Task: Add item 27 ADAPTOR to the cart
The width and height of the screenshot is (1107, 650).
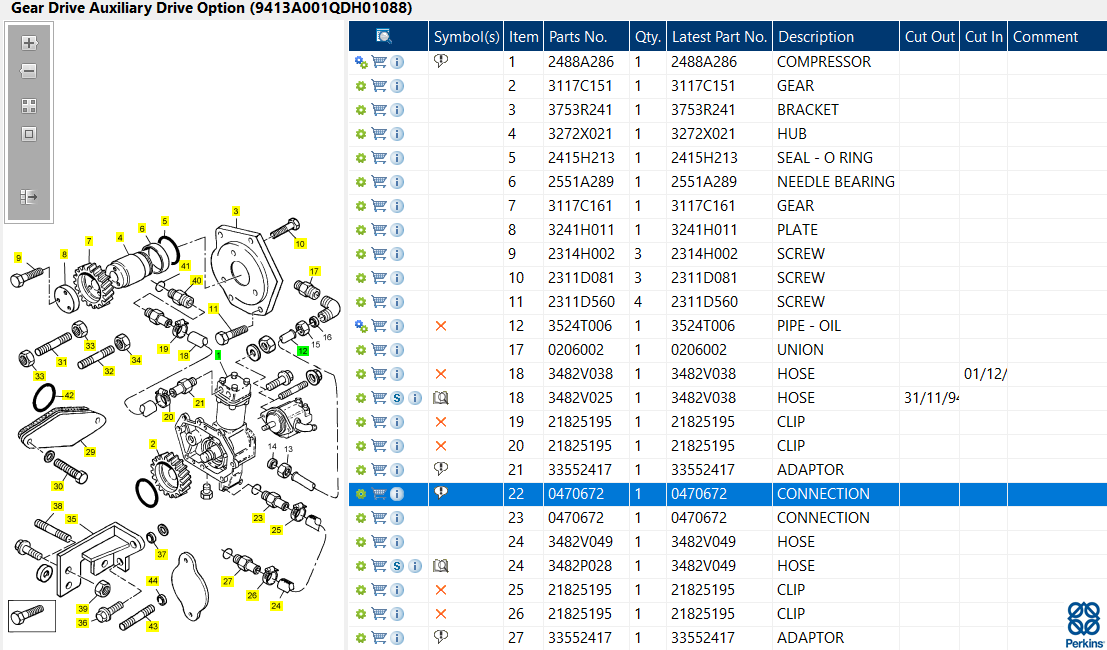Action: click(379, 638)
